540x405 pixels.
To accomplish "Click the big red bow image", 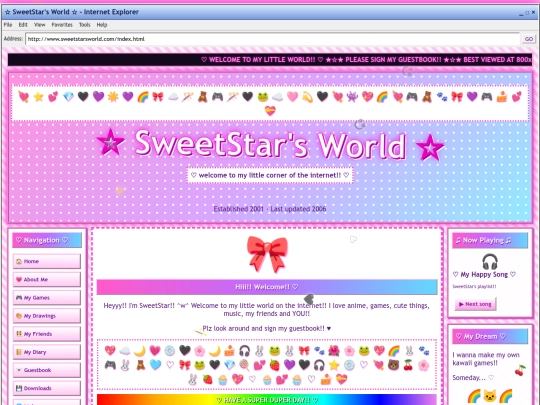I will point(267,254).
